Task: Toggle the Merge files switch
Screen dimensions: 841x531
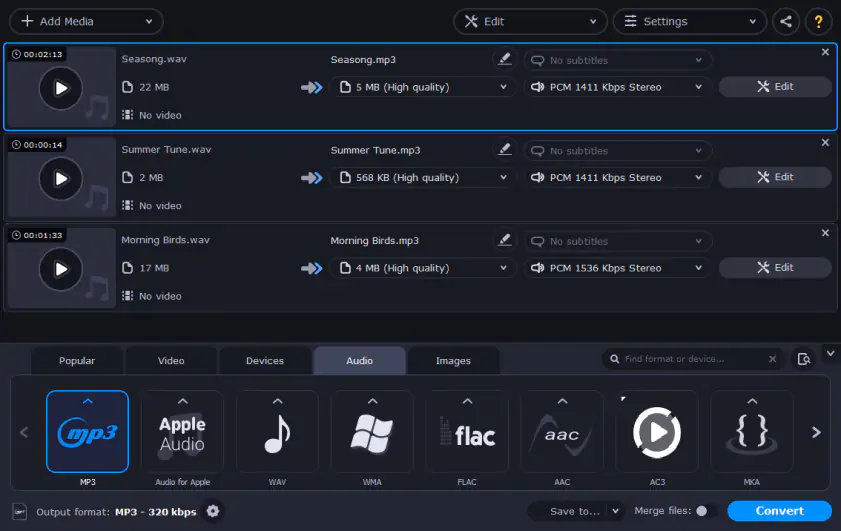Action: click(705, 511)
